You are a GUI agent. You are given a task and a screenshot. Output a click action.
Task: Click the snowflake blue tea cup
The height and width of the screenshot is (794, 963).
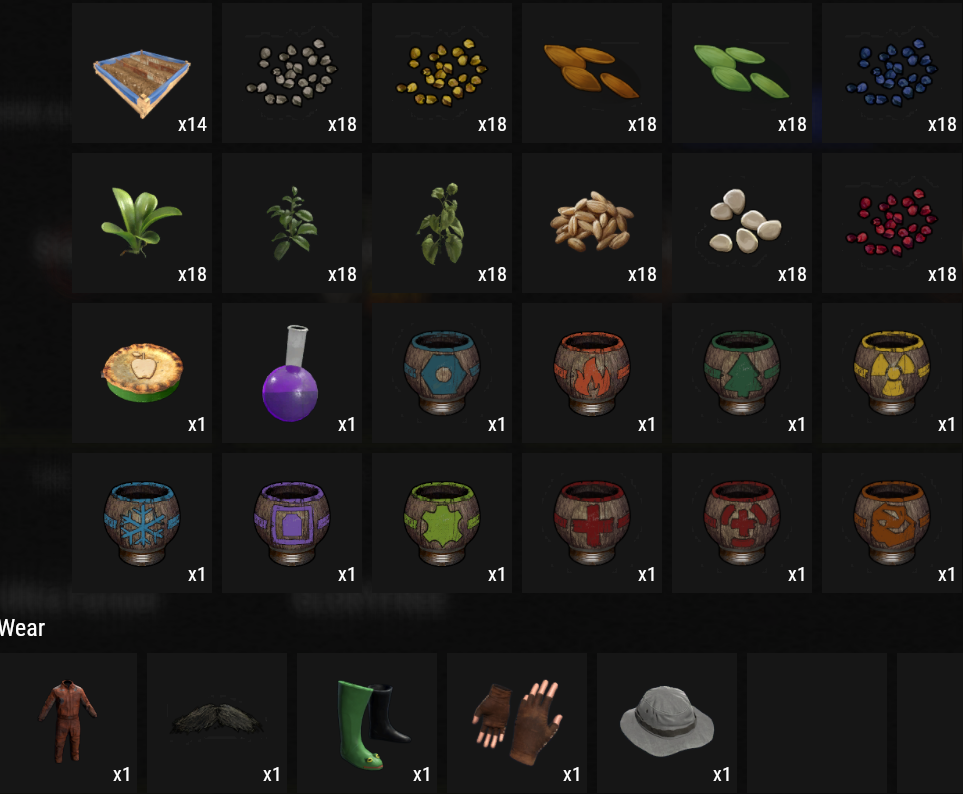(x=142, y=523)
